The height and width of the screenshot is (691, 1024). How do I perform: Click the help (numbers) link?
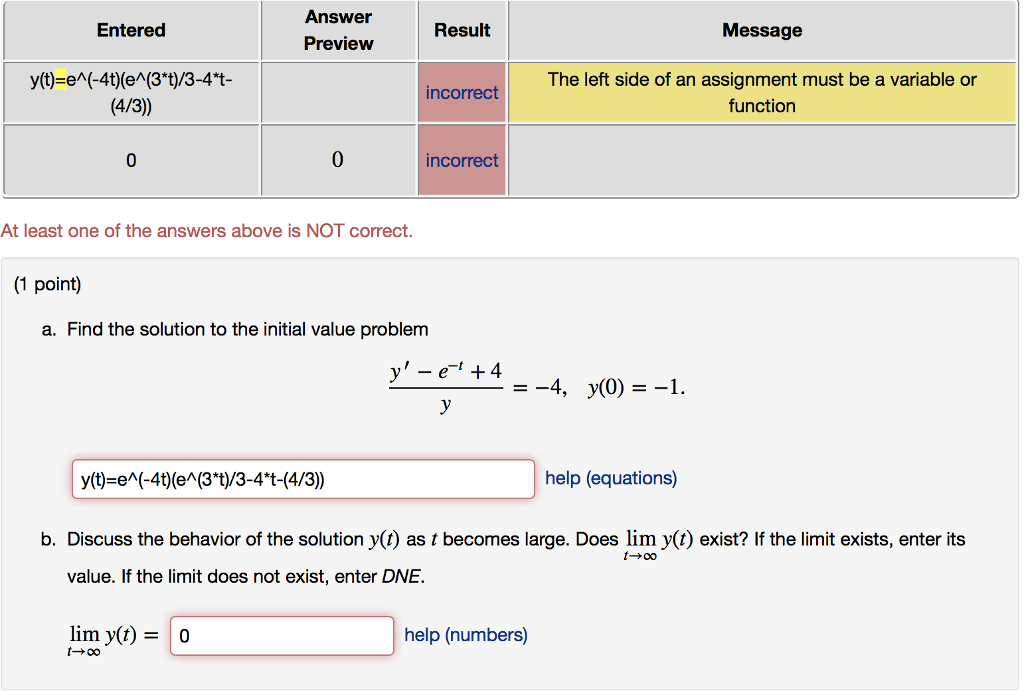click(465, 635)
